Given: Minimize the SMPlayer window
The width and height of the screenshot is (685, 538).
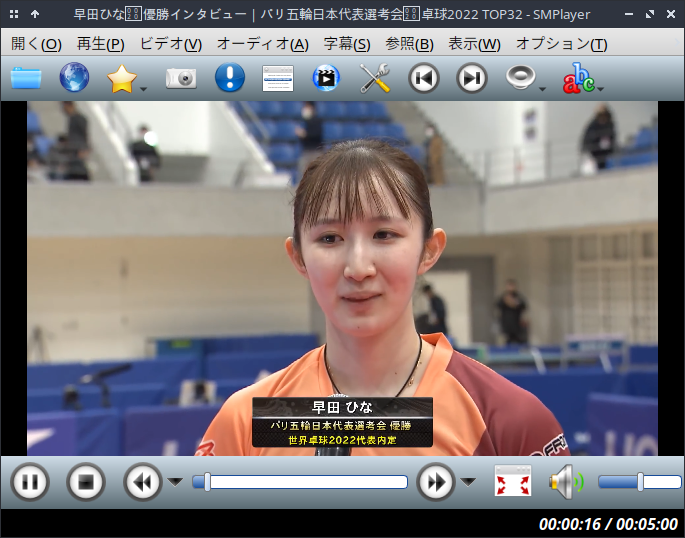Looking at the screenshot, I should (x=629, y=14).
